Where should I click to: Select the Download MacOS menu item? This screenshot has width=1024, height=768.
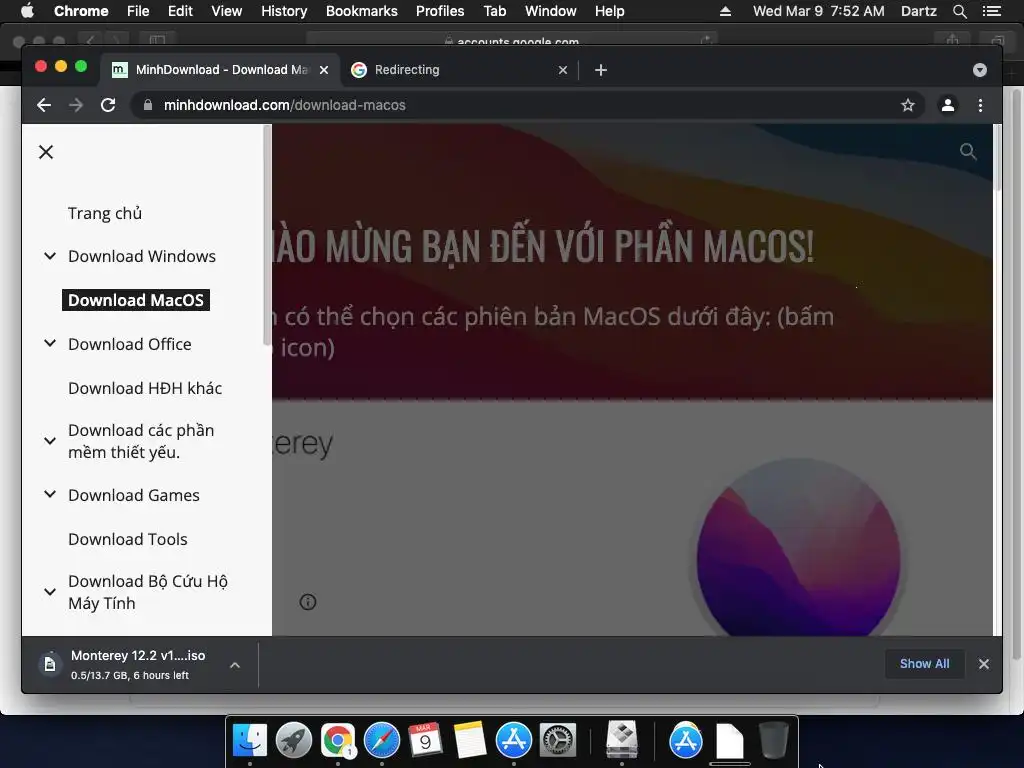coord(136,300)
